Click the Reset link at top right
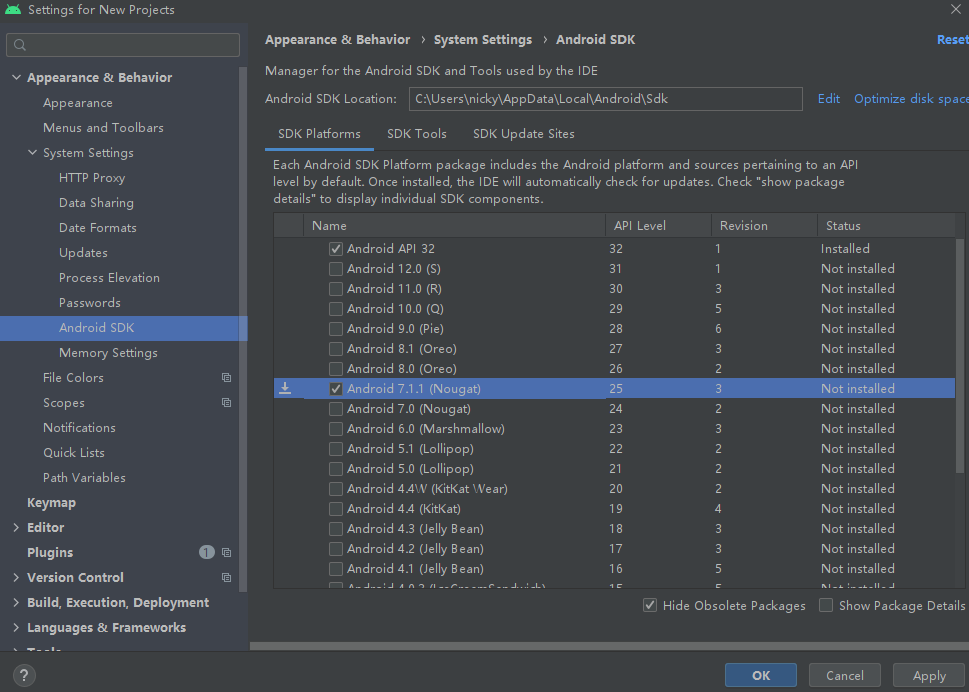Screen dimensions: 969x692 point(952,40)
